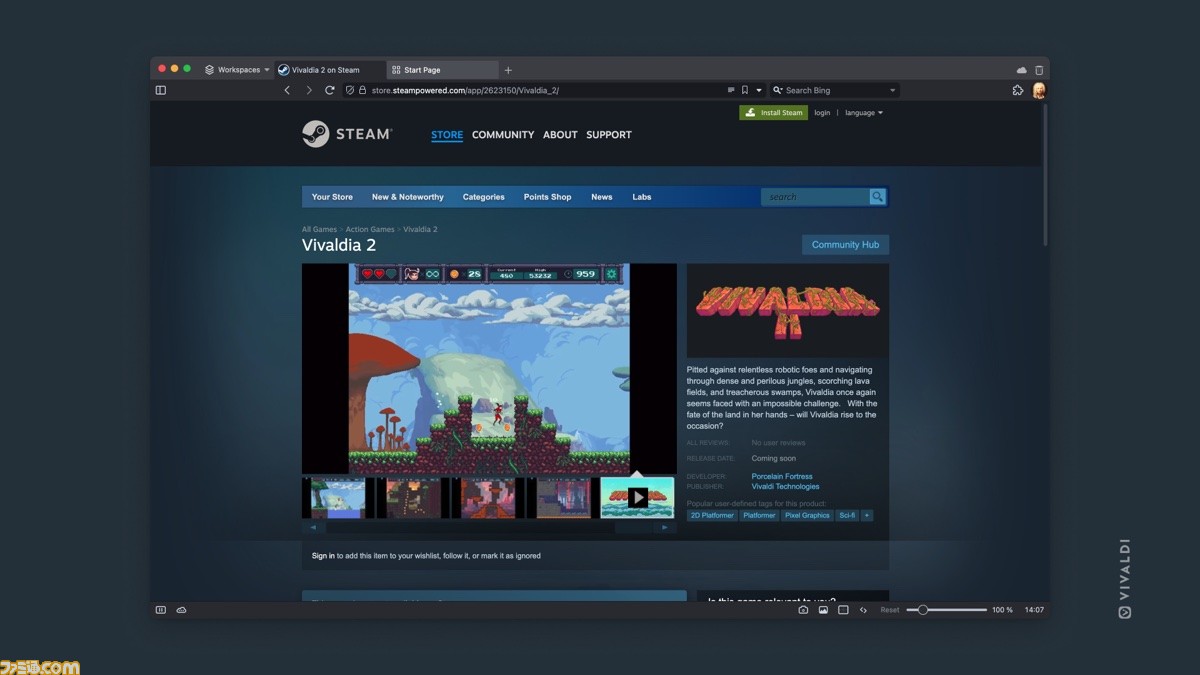Click the thumbnail strip right arrow
This screenshot has width=1200, height=675.
coord(665,528)
